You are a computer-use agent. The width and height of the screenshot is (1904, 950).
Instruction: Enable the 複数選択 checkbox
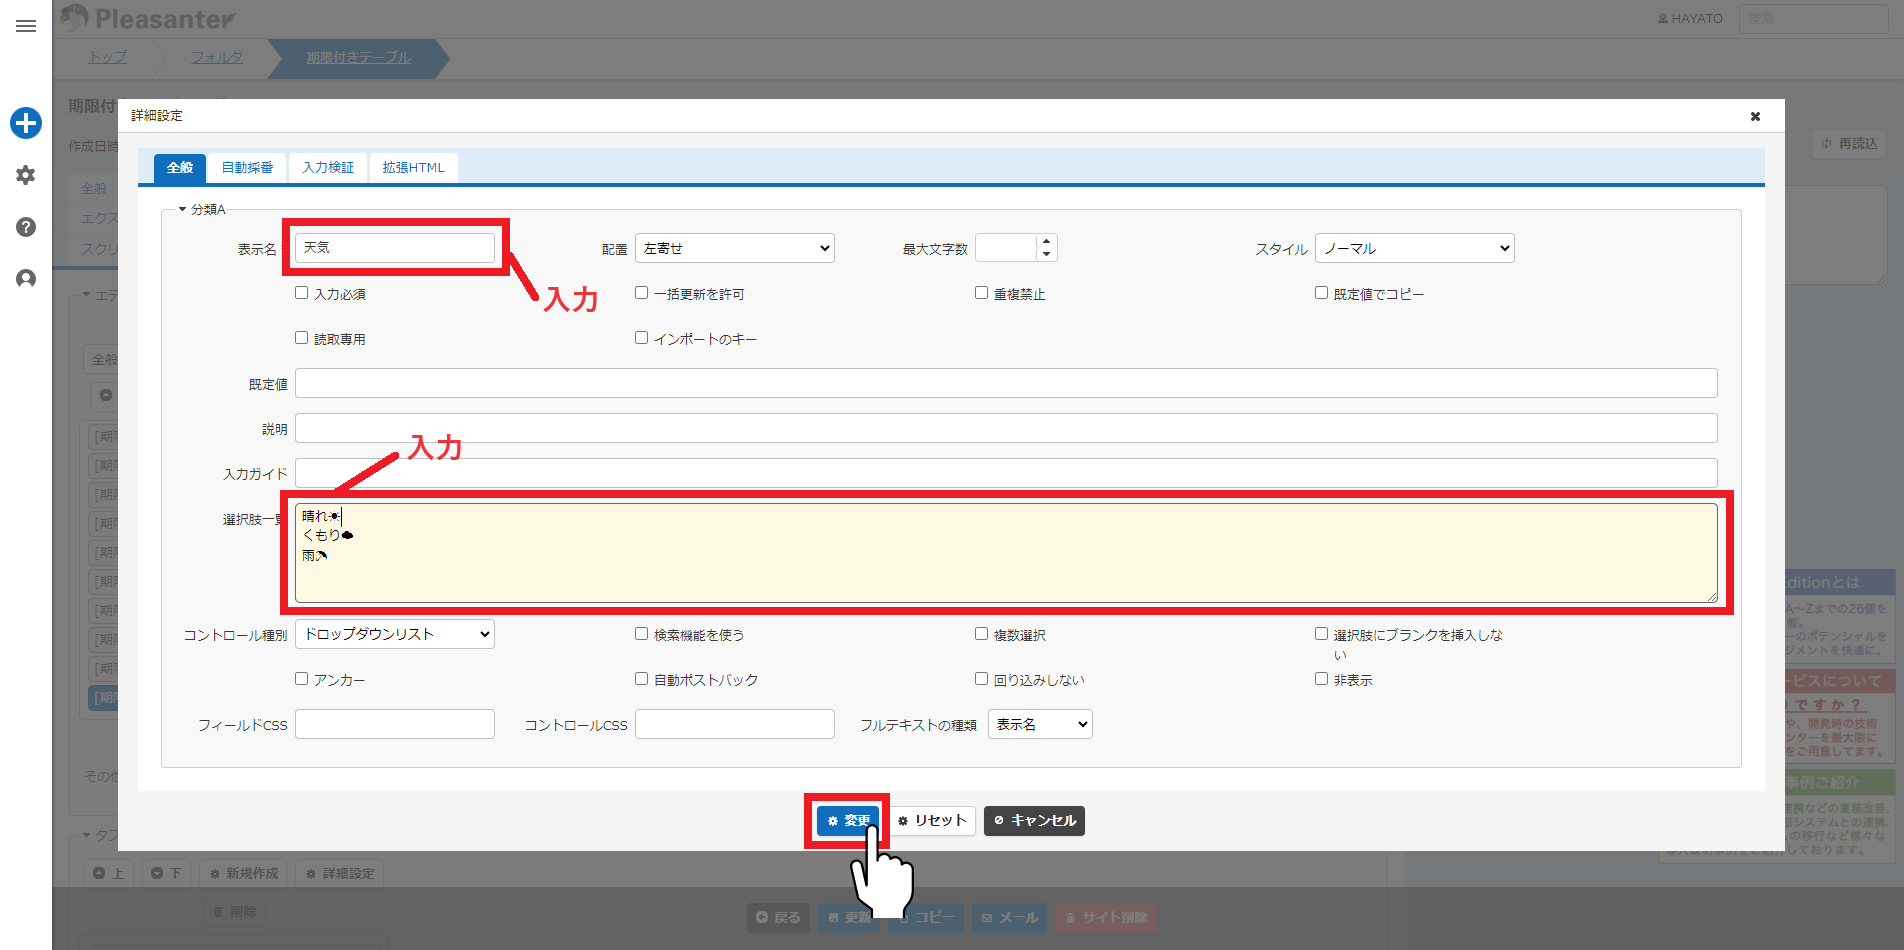pyautogui.click(x=981, y=634)
